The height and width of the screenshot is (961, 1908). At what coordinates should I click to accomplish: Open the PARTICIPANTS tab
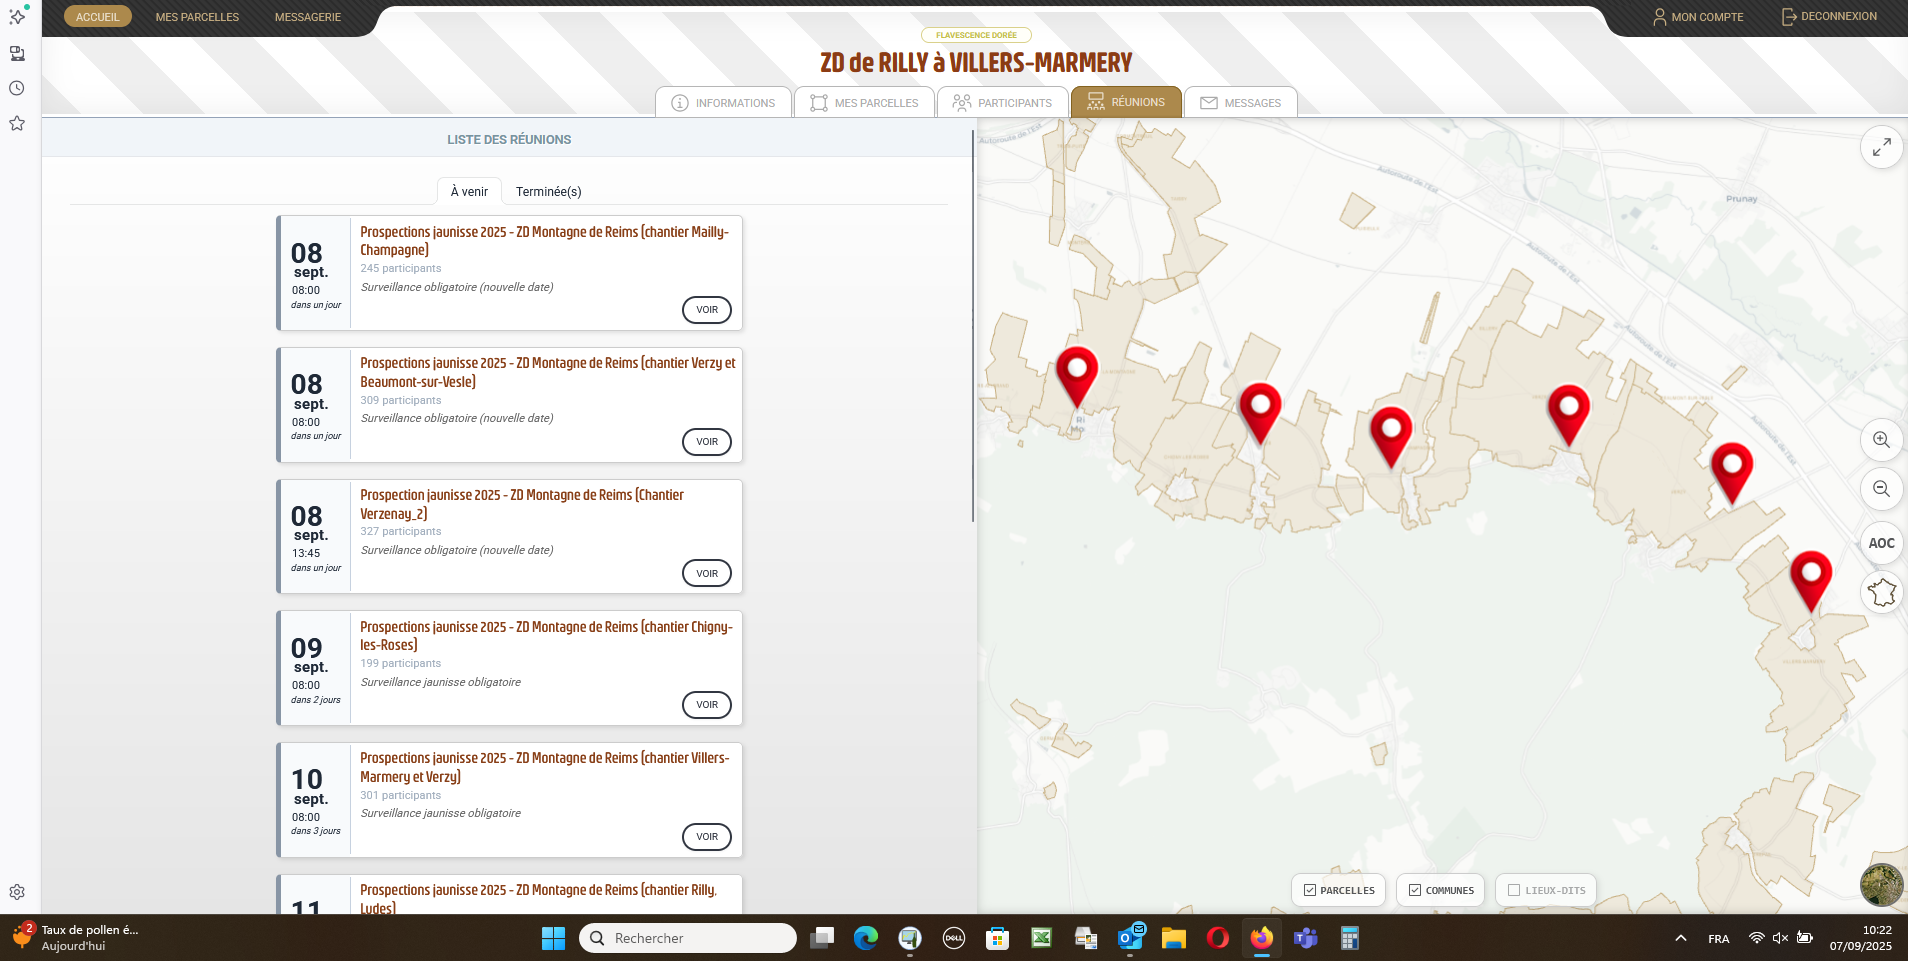[1003, 103]
